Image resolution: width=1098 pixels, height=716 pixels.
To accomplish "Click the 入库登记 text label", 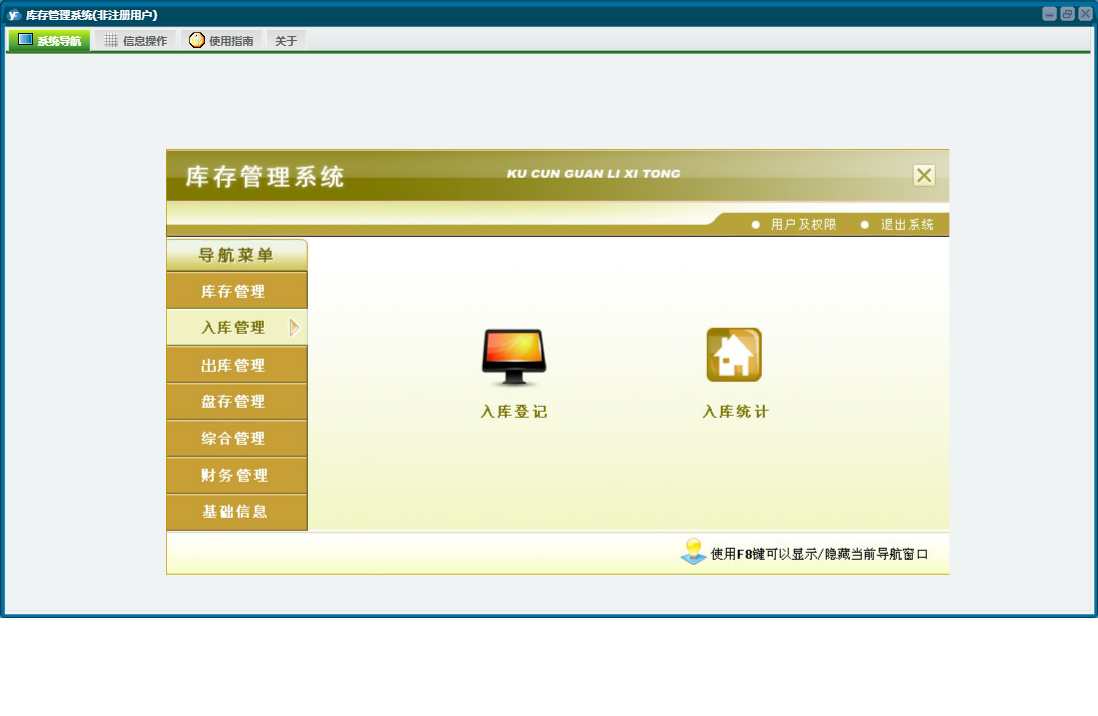I will pyautogui.click(x=514, y=412).
